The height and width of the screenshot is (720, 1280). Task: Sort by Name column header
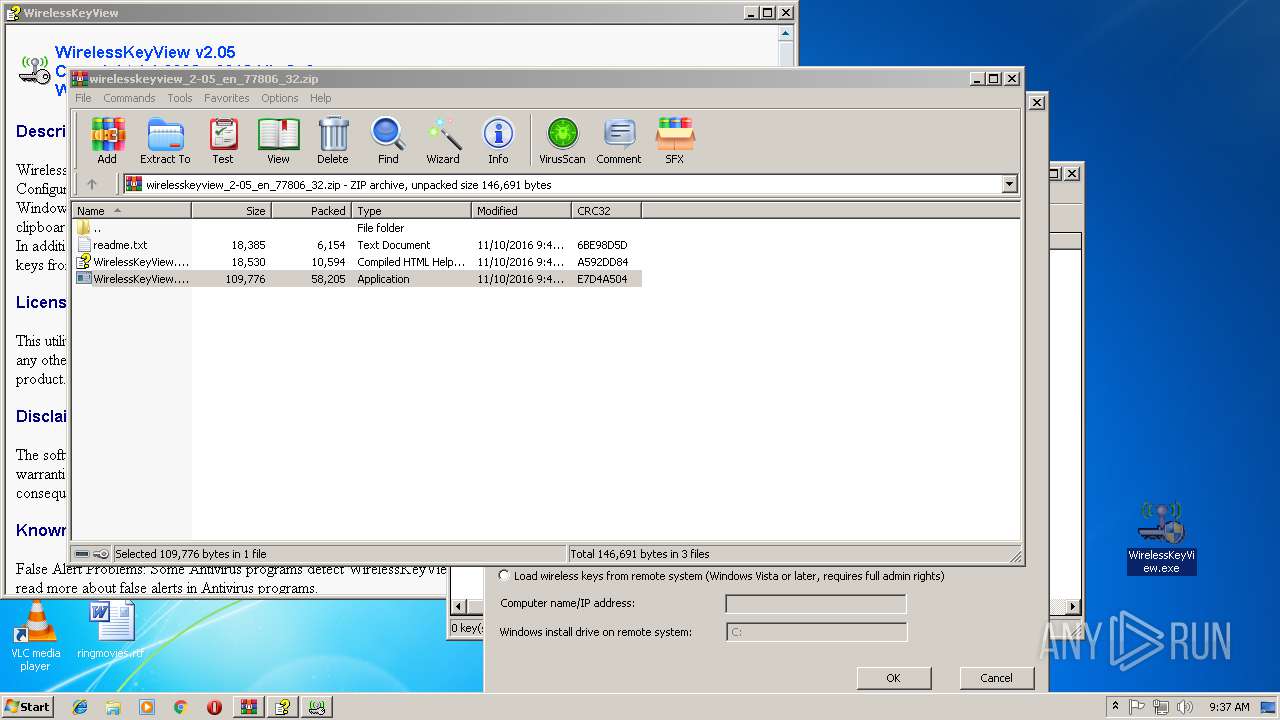[131, 211]
